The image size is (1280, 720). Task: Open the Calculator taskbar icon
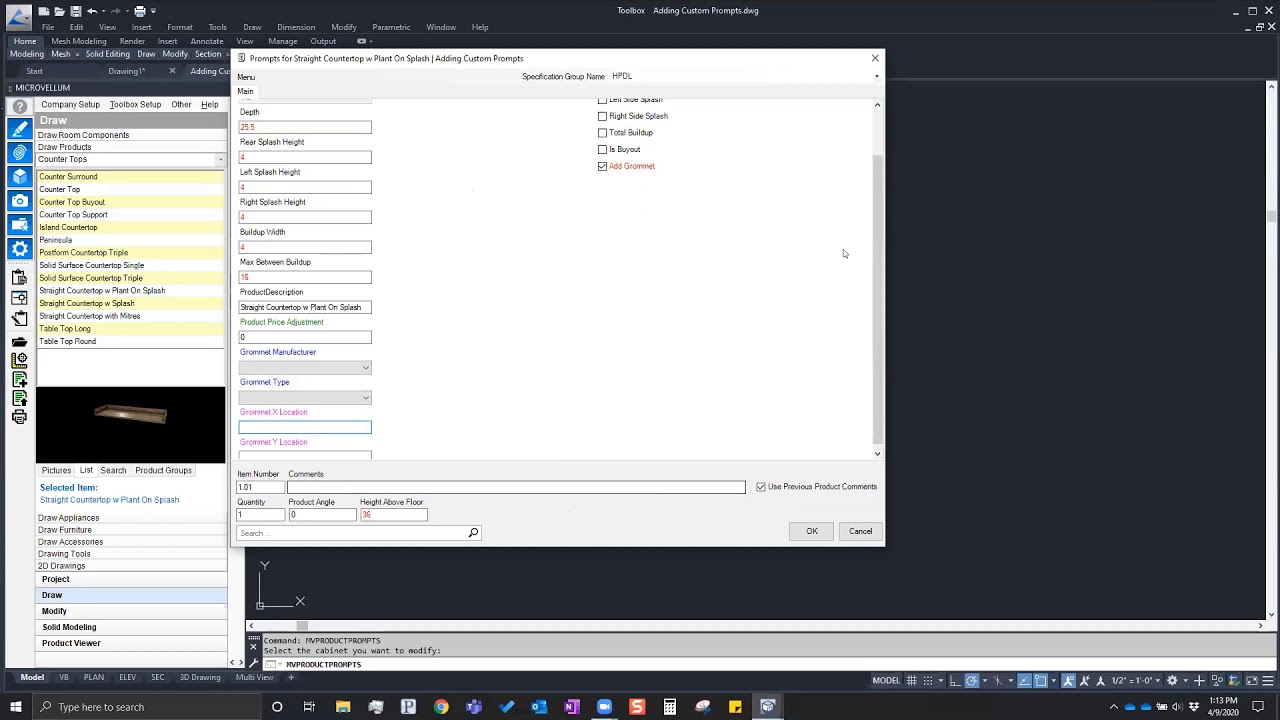pos(670,707)
